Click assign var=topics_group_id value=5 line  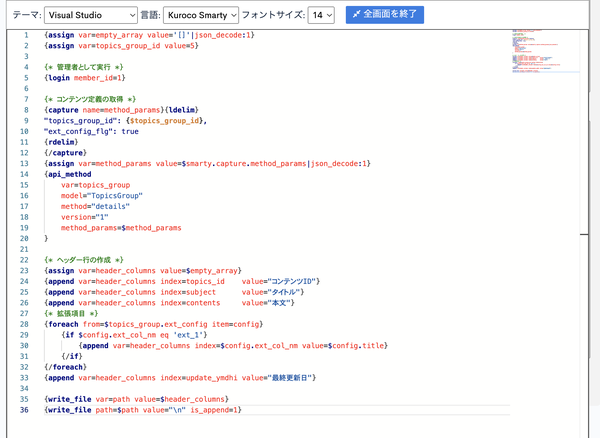tap(121, 46)
